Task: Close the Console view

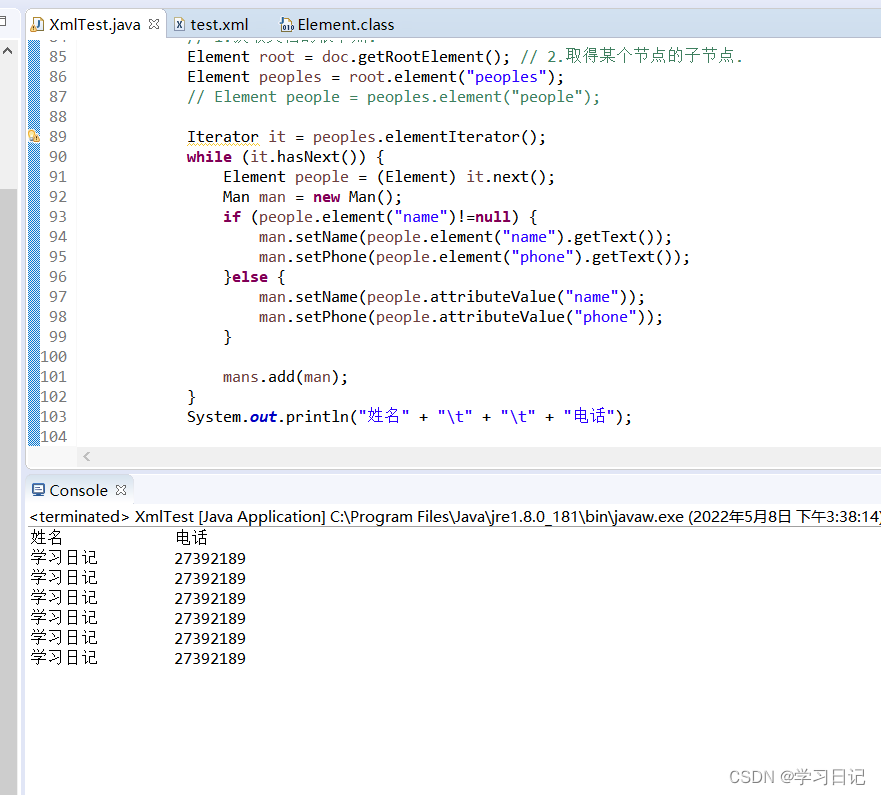Action: 121,490
